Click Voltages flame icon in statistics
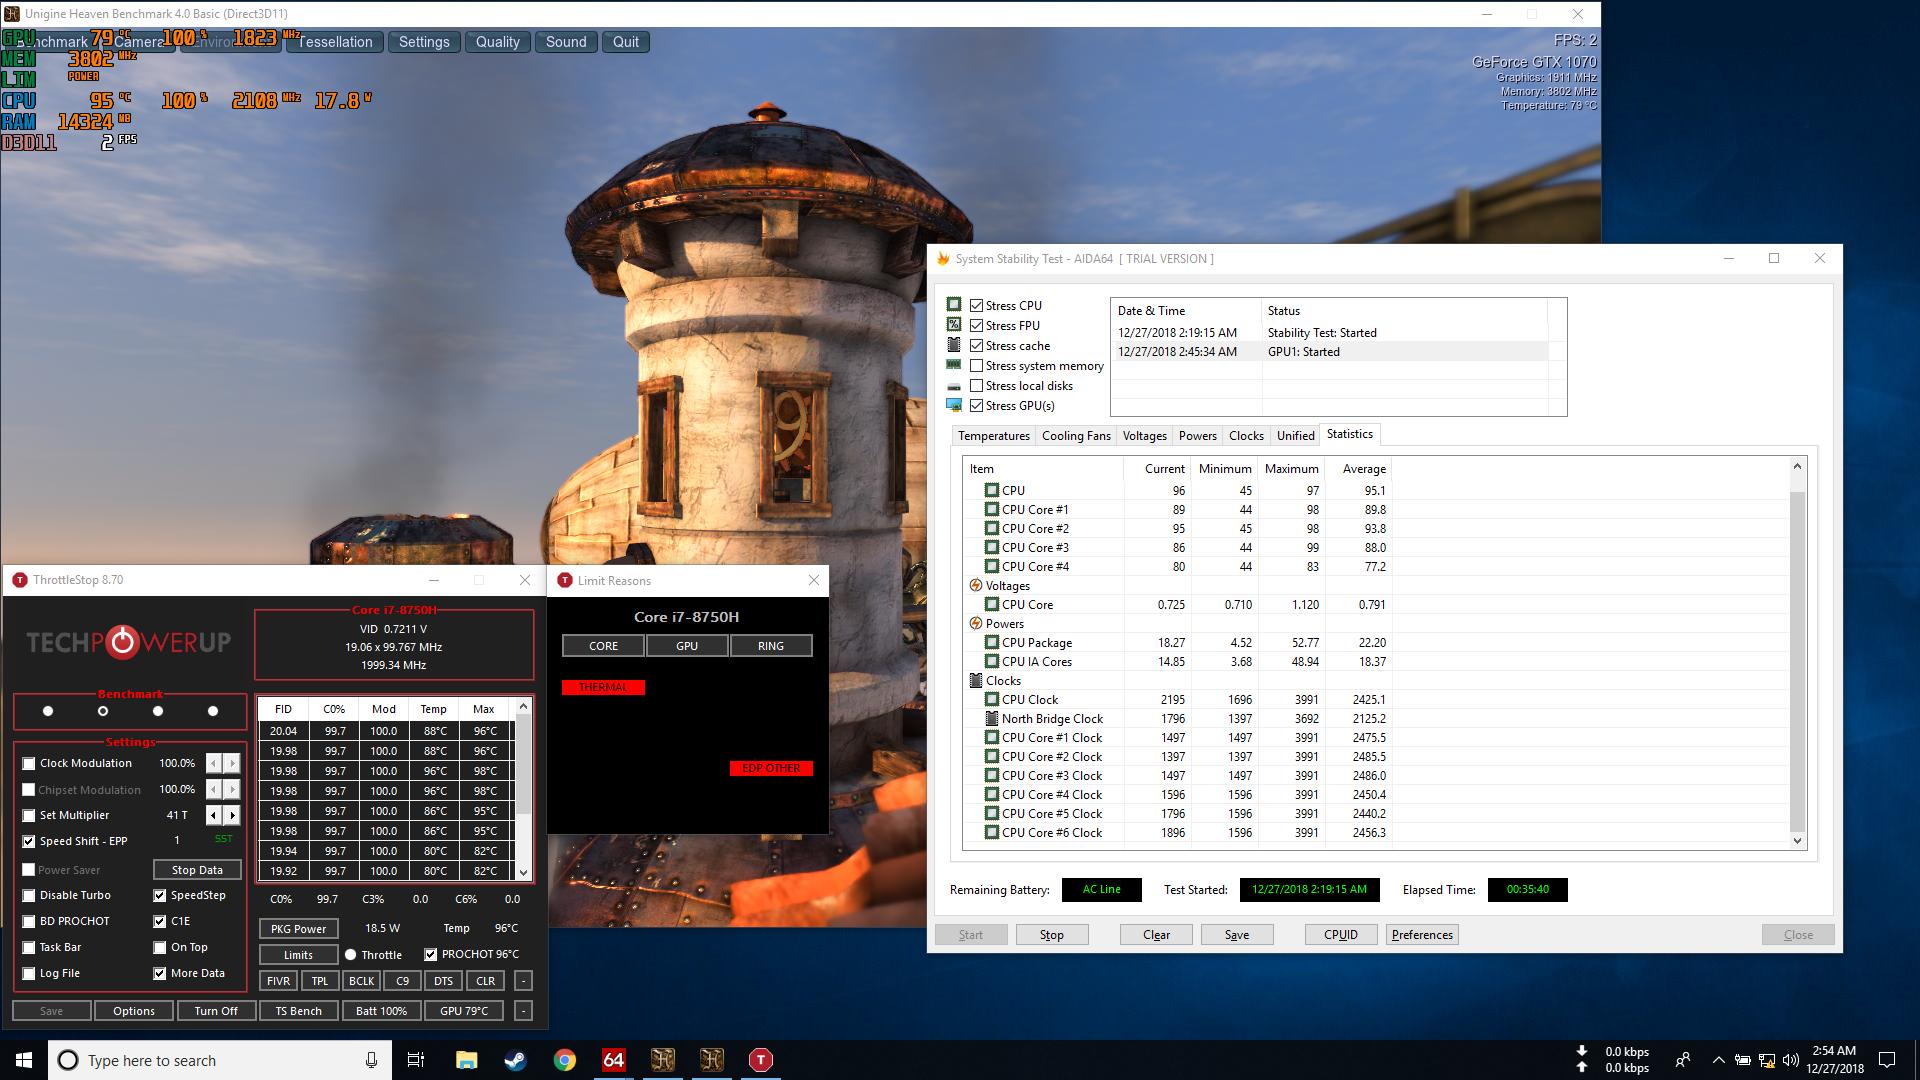Image resolution: width=1920 pixels, height=1080 pixels. pos(976,586)
